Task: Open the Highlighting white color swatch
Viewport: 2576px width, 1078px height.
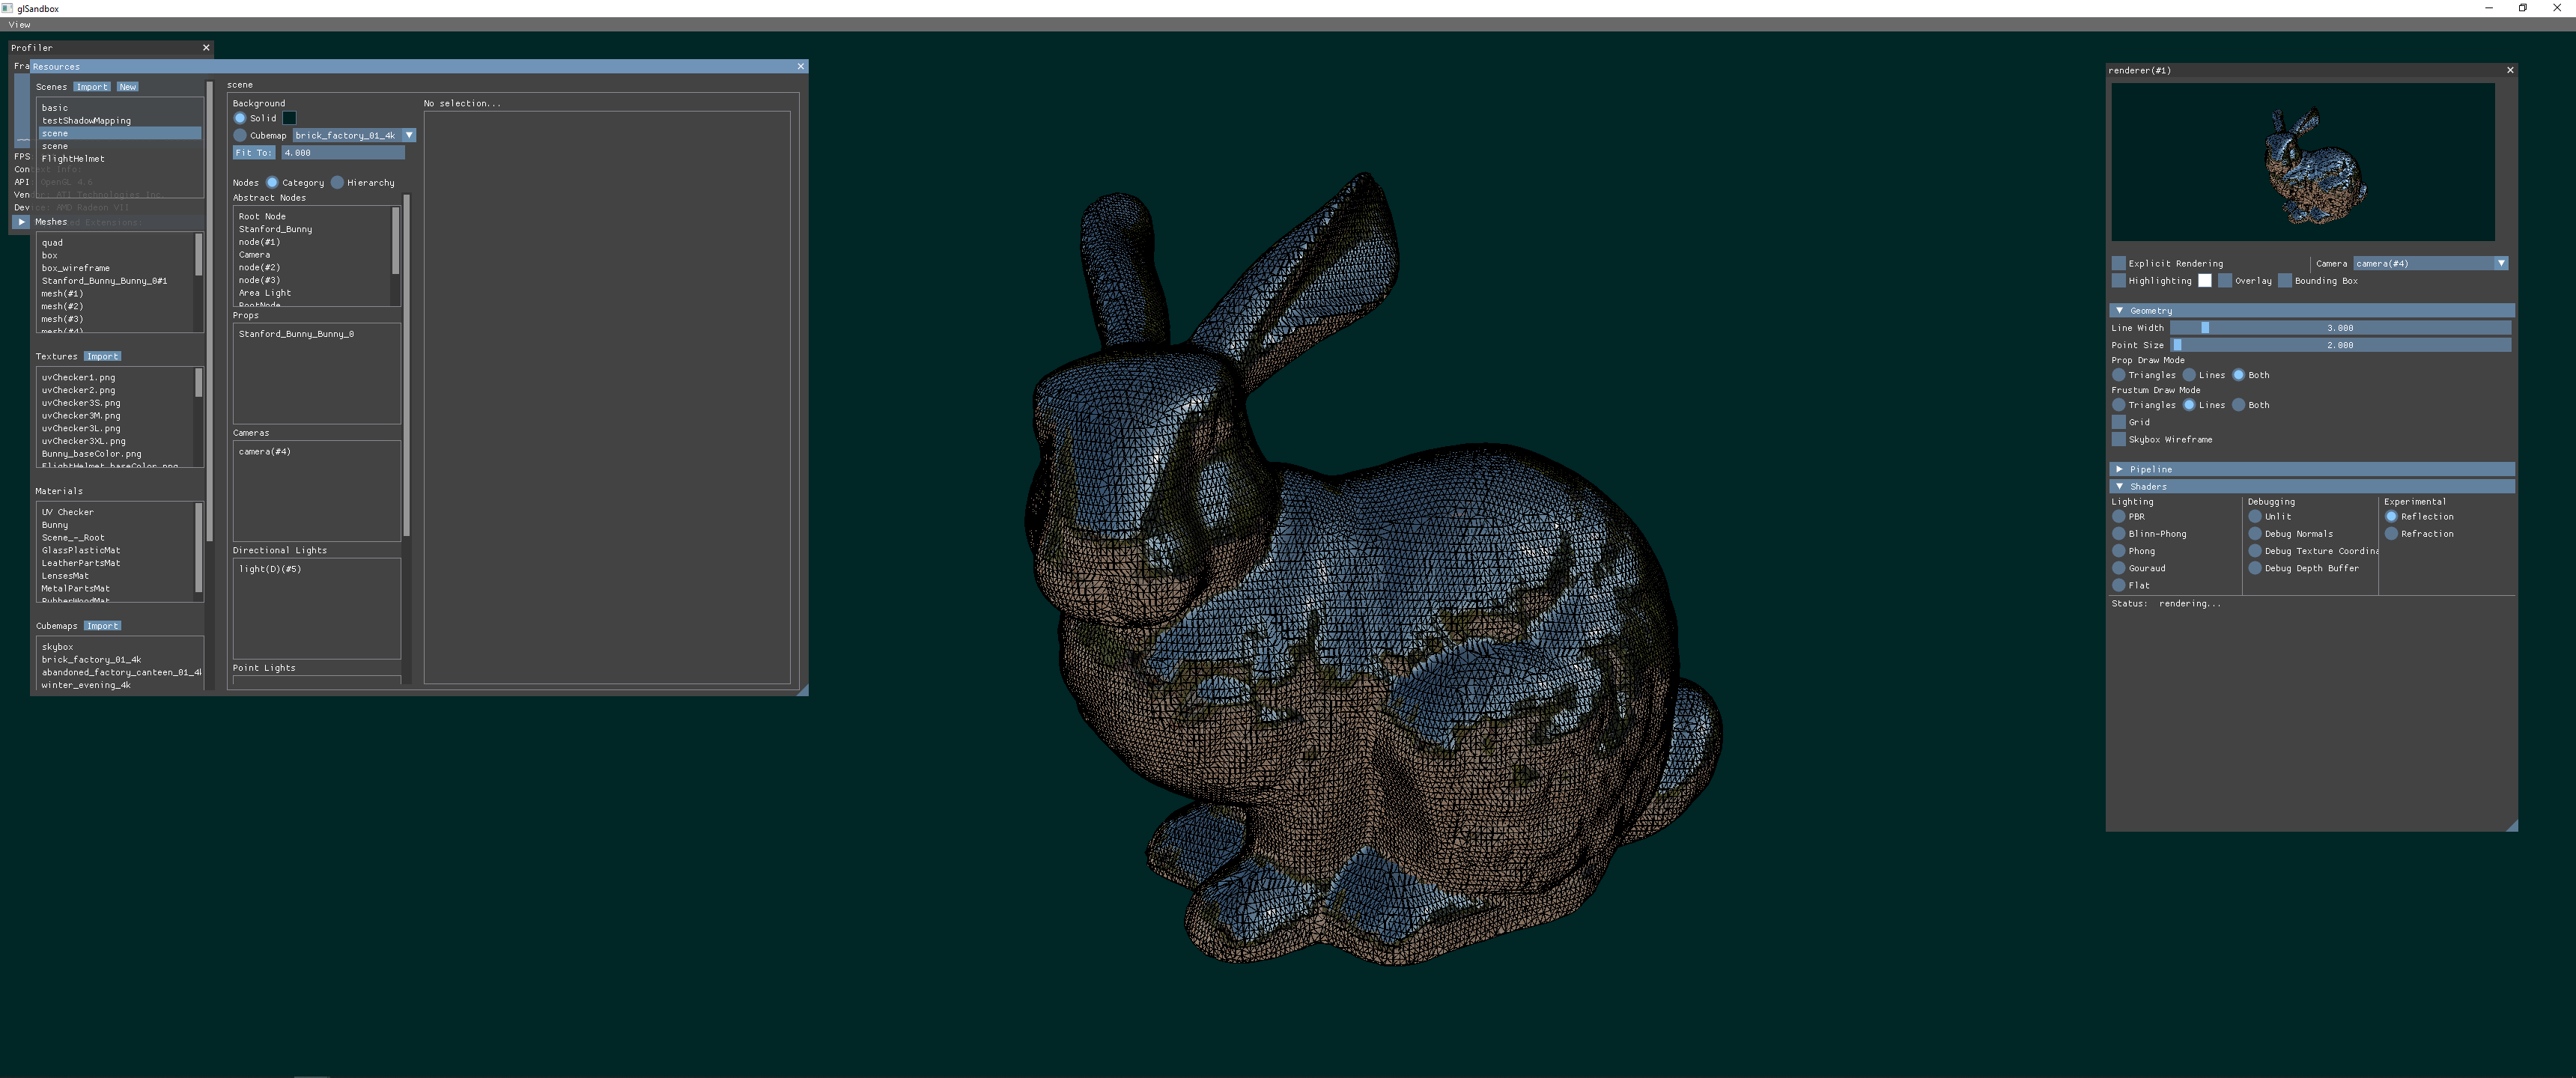Action: pos(2204,280)
